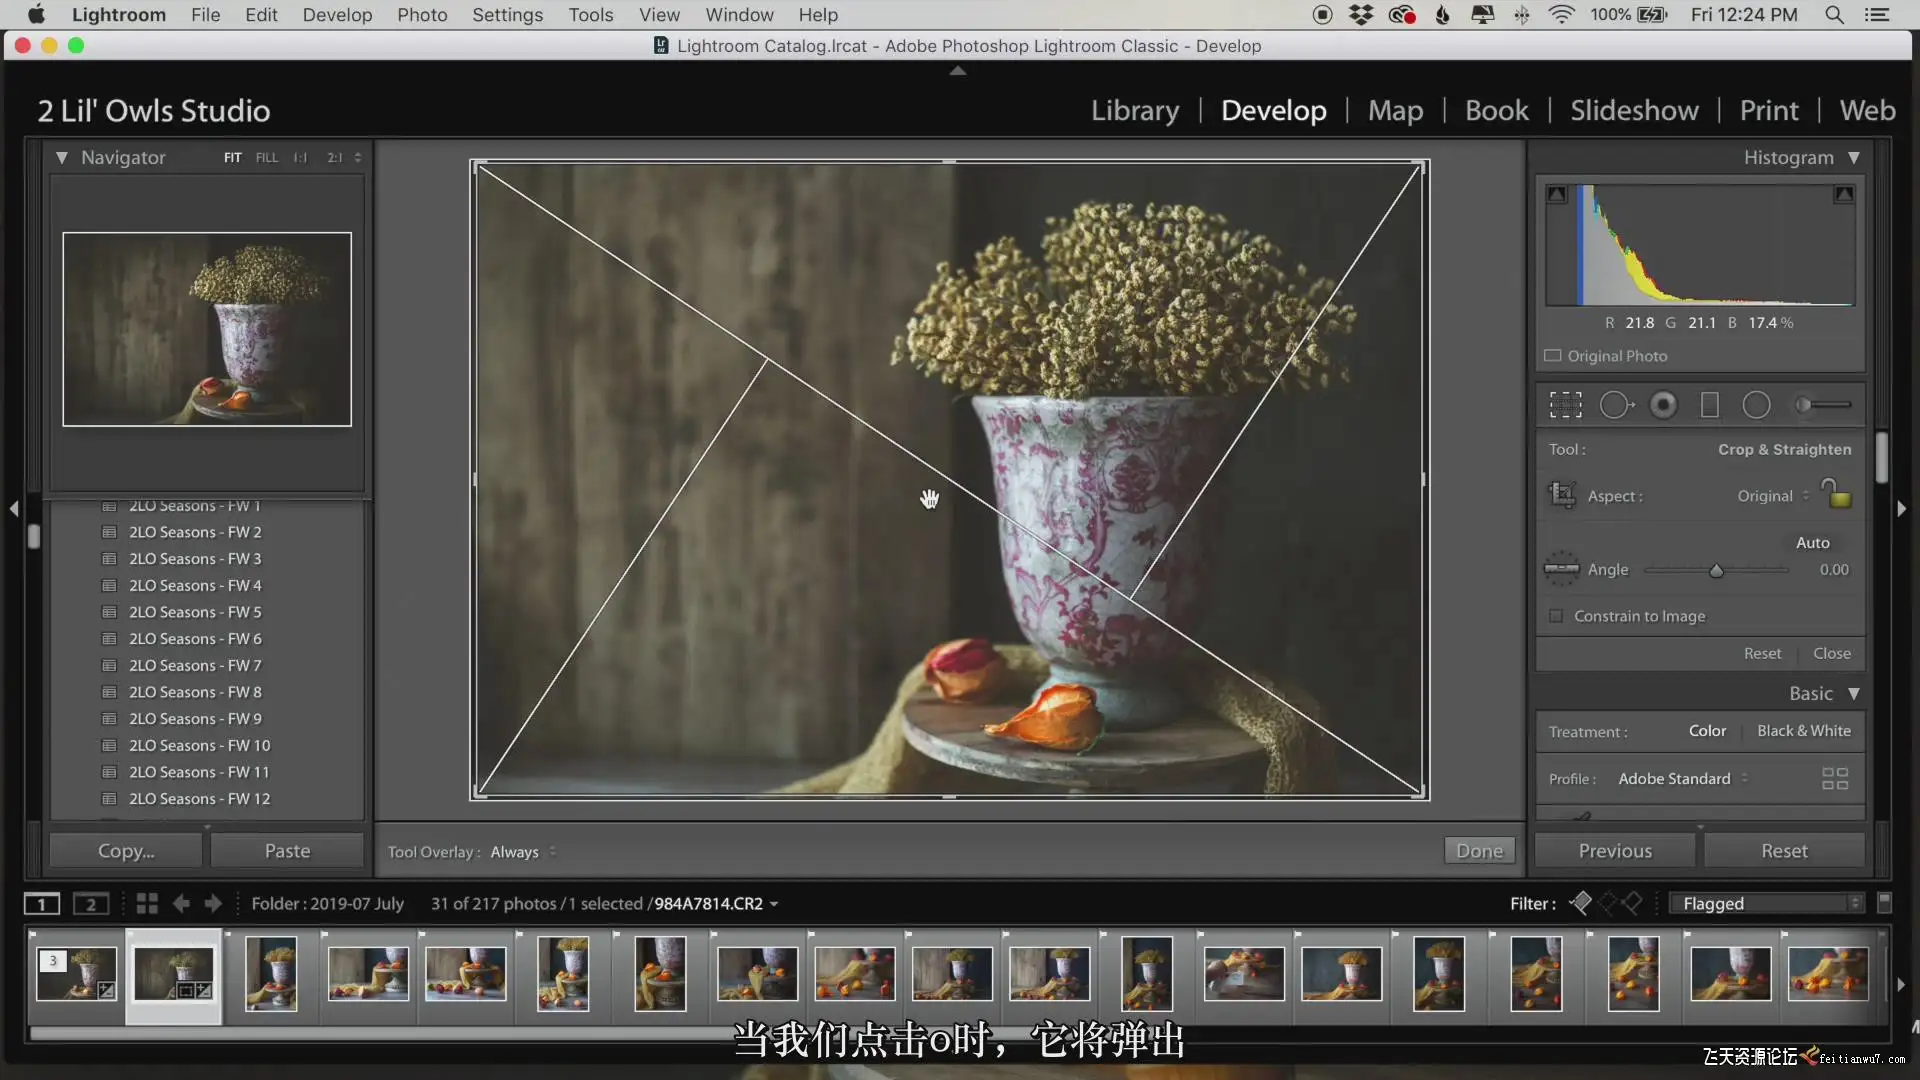Select the Crop Overlay tool icon
This screenshot has width=1920, height=1080.
click(1565, 405)
